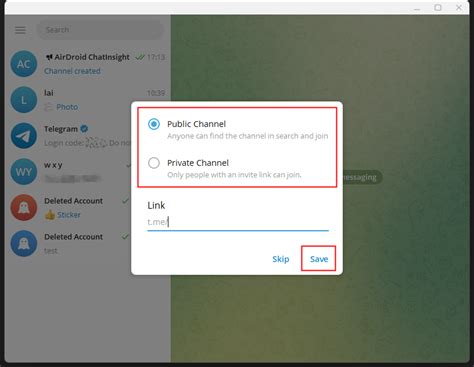Click the 'Photo' message preview
Viewport: 474px width, 367px height.
click(67, 107)
